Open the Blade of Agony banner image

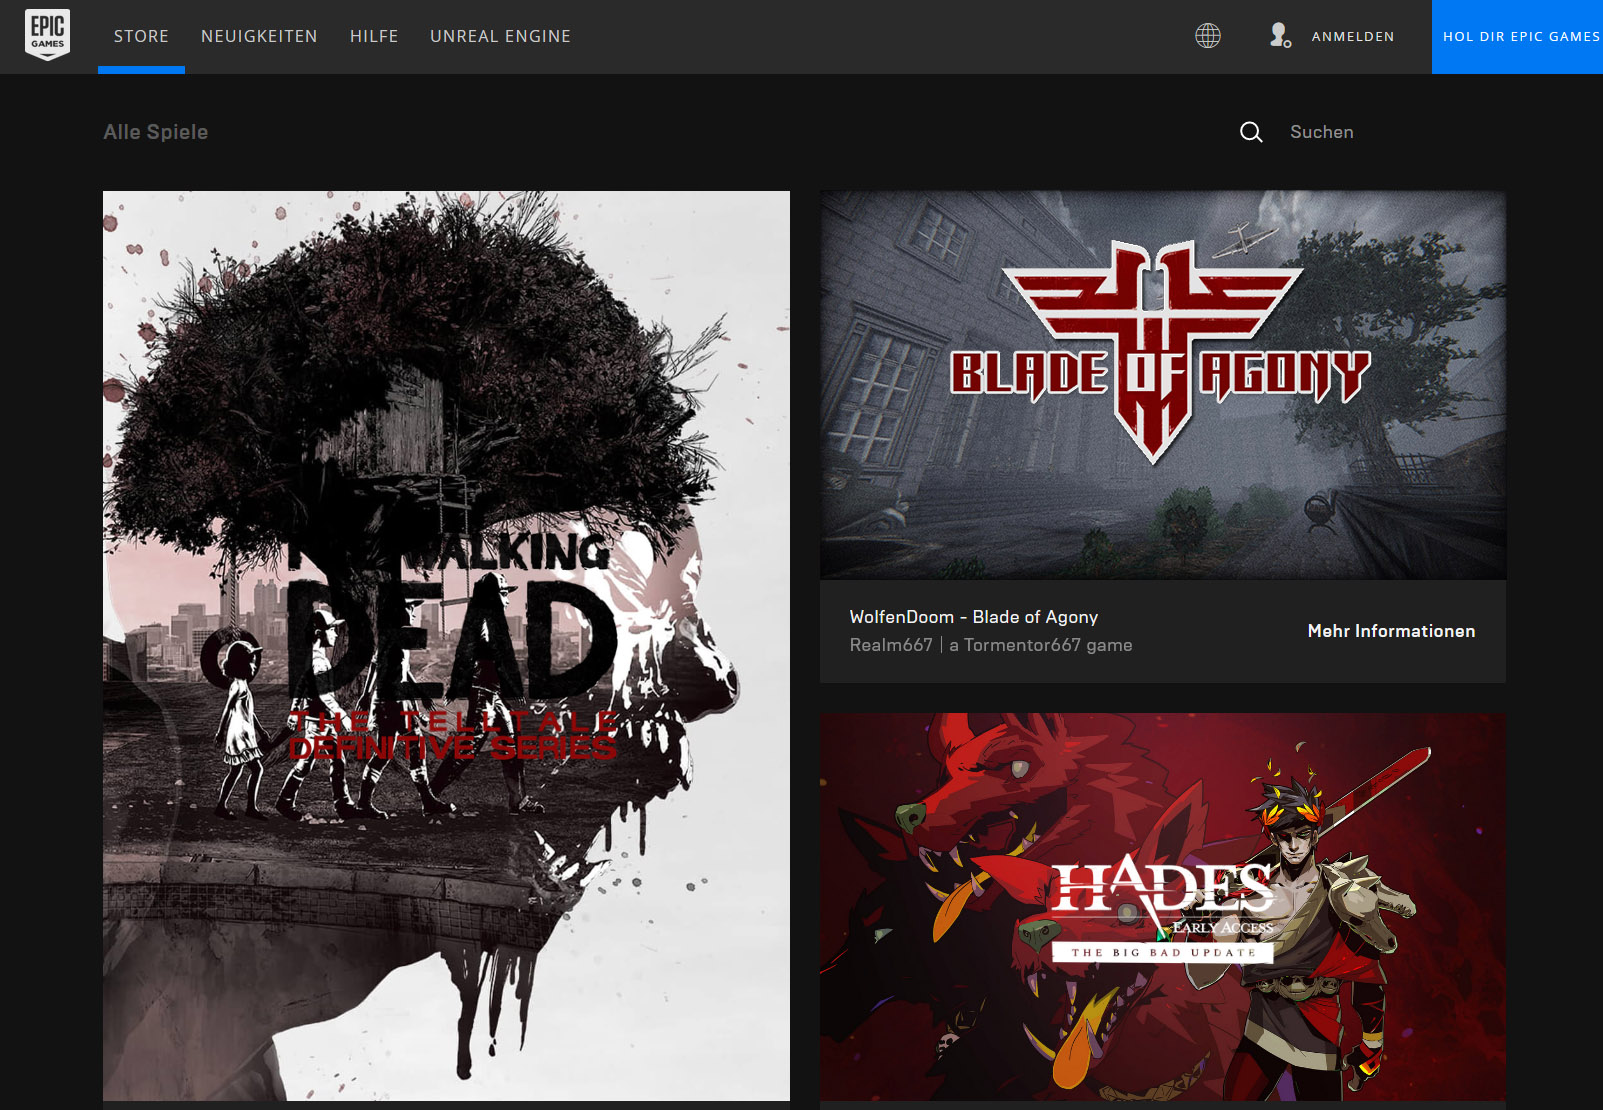(x=1162, y=385)
